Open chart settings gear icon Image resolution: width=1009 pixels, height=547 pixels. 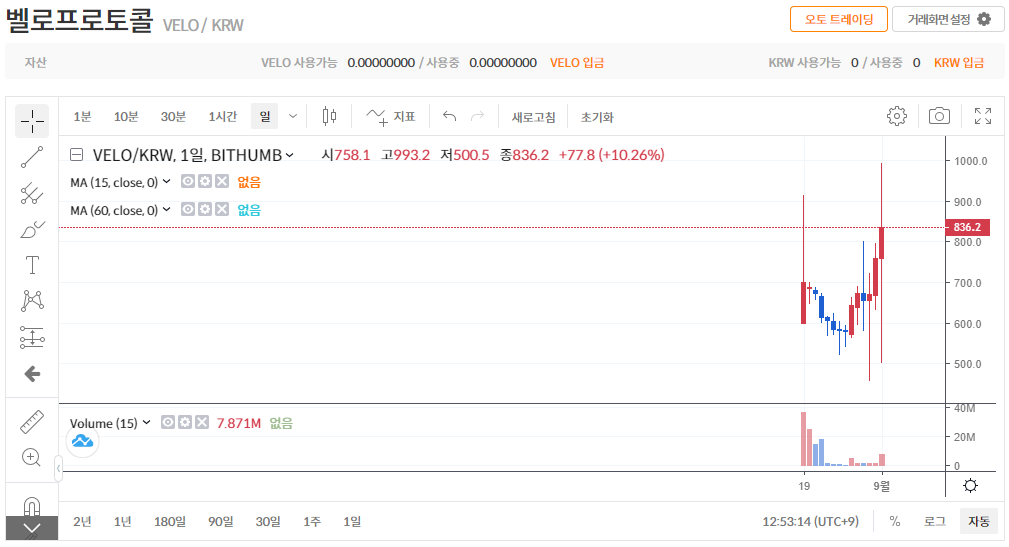click(x=896, y=116)
